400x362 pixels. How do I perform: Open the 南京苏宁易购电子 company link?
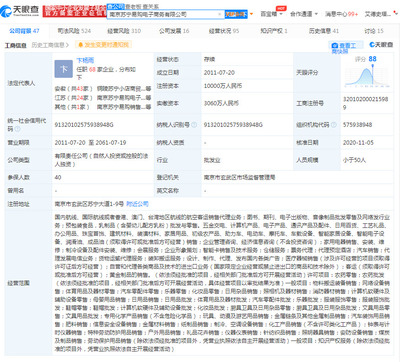tap(124, 98)
